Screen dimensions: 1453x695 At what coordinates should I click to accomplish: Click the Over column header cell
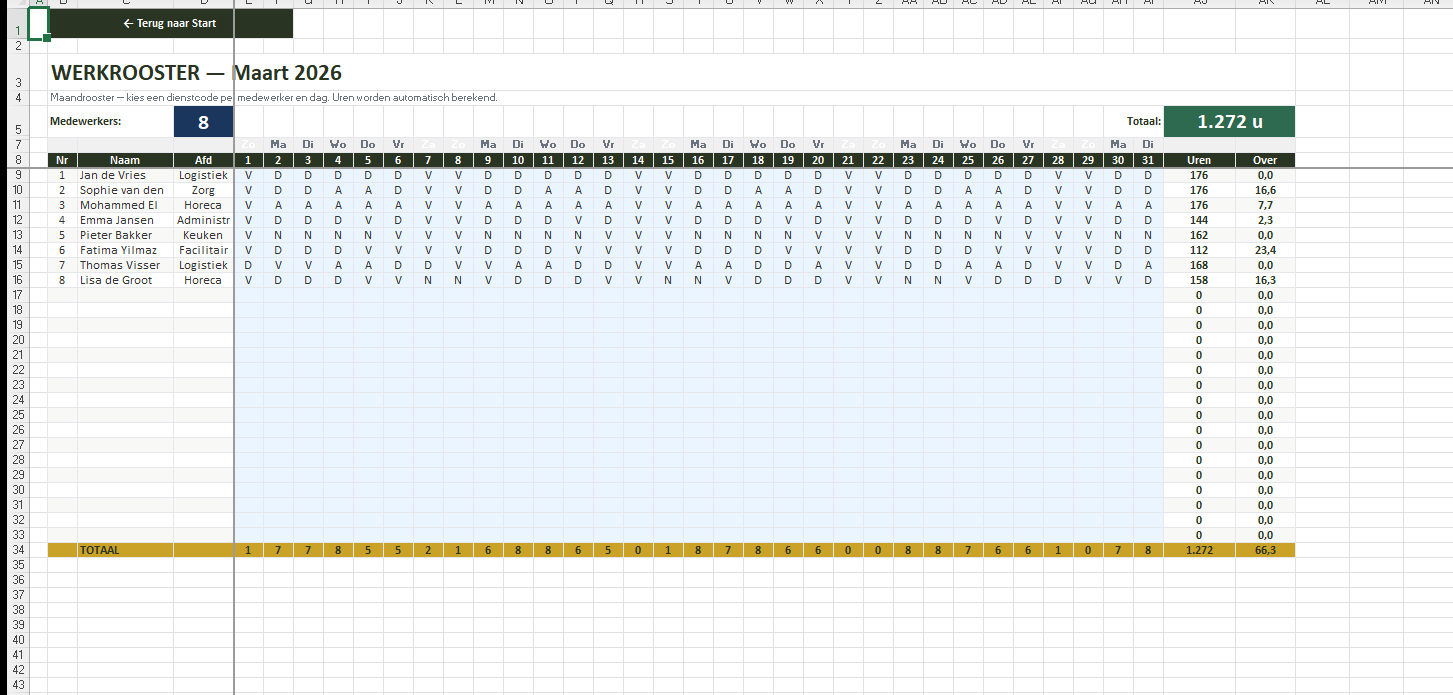1264,159
